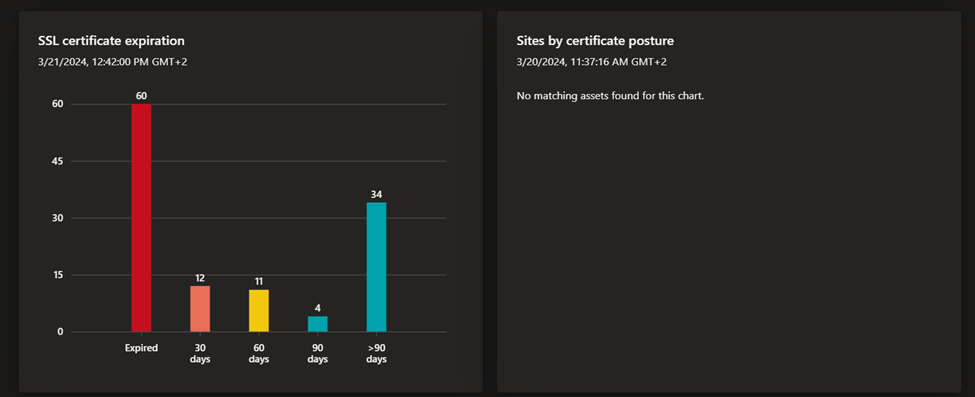Viewport: 975px width, 397px height.
Task: Click the 60 days axis label
Action: 259,353
